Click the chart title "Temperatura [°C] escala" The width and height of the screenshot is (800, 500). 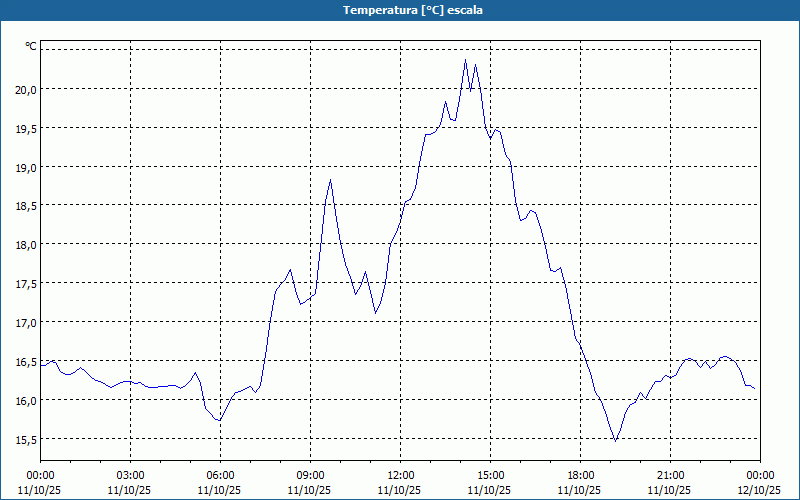tap(400, 10)
